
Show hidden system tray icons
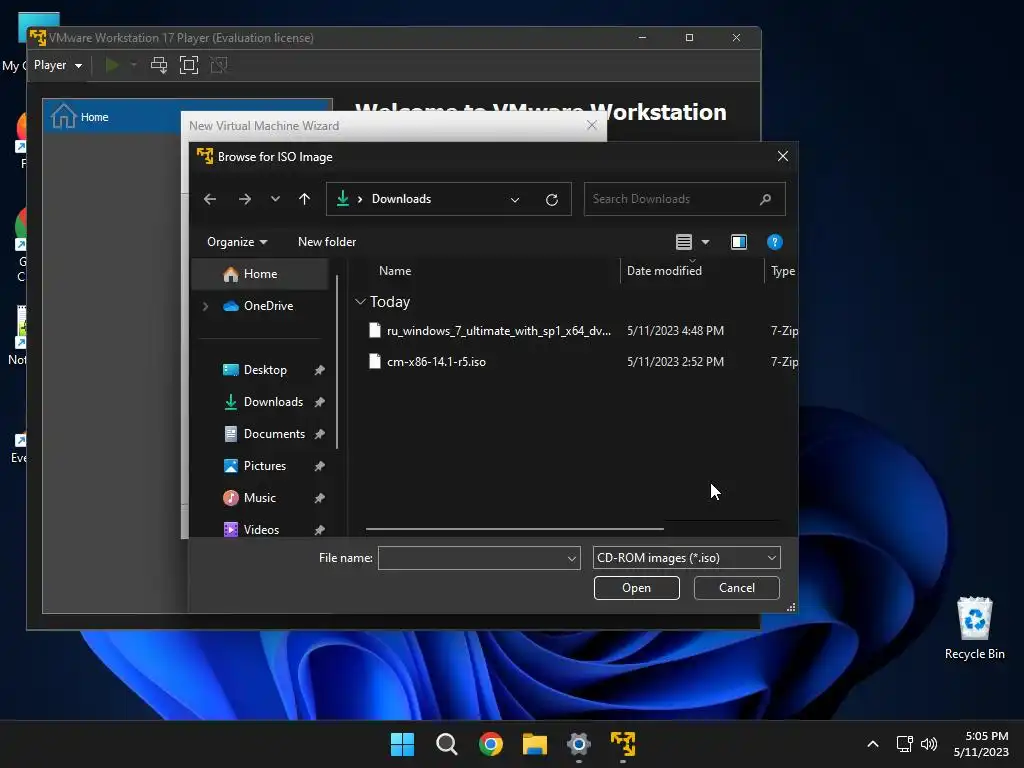tap(872, 744)
